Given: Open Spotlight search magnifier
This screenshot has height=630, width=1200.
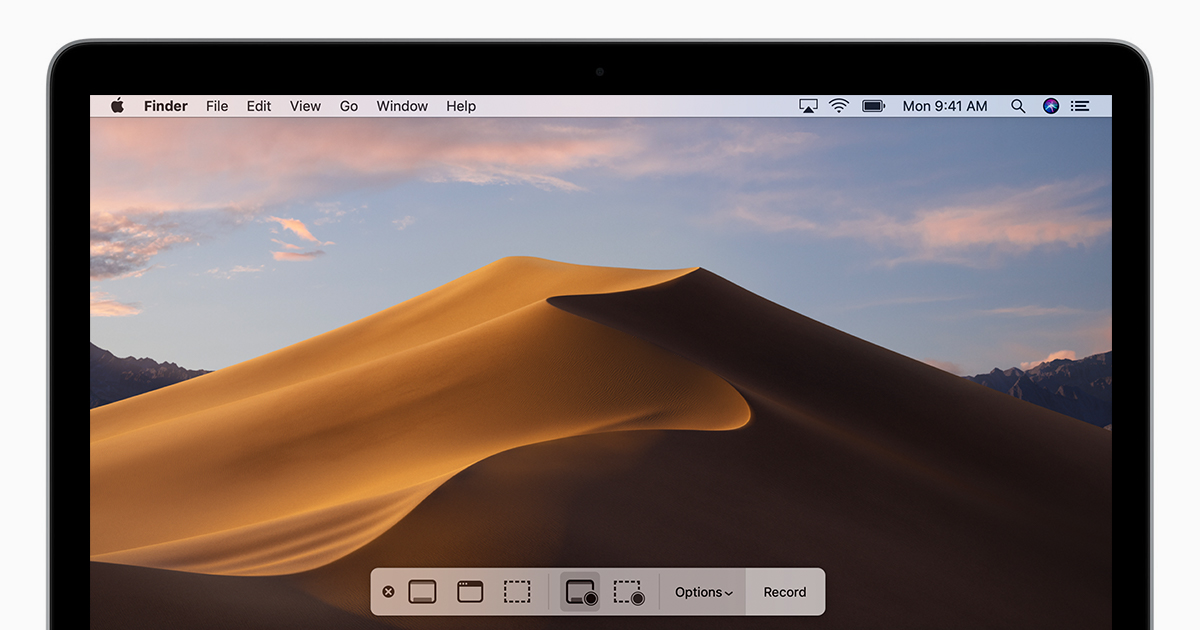Looking at the screenshot, I should 1018,106.
